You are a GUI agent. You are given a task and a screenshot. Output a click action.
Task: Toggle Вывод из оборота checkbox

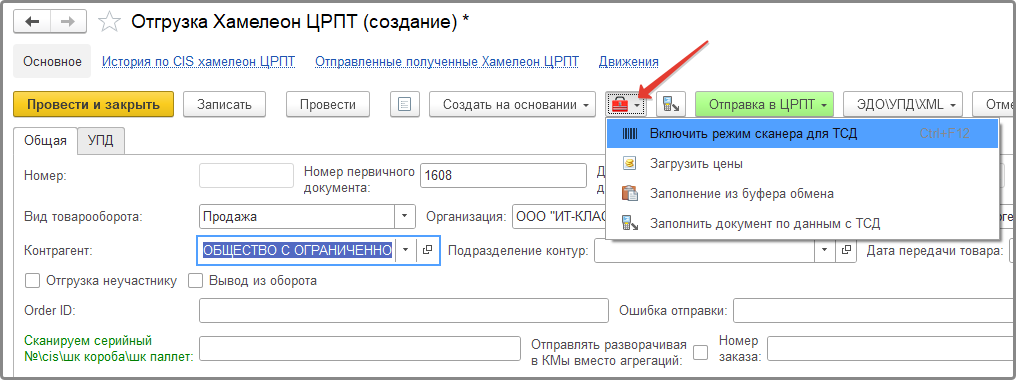(196, 281)
